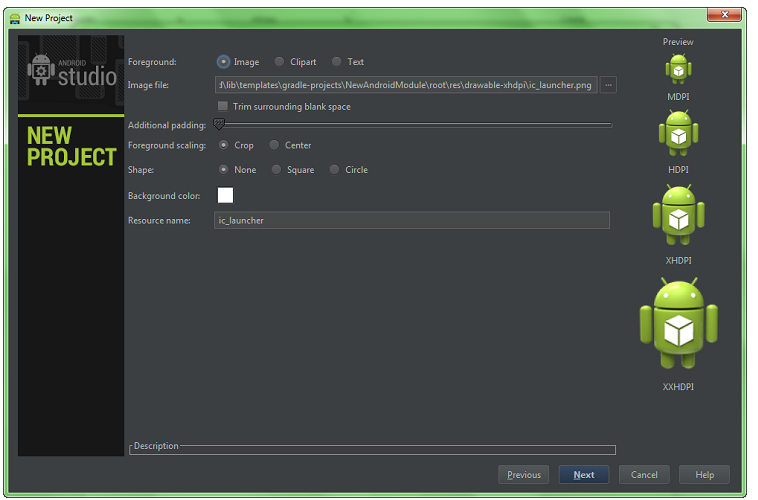The image size is (758, 500).
Task: Click the Image file path field
Action: pyautogui.click(x=406, y=85)
